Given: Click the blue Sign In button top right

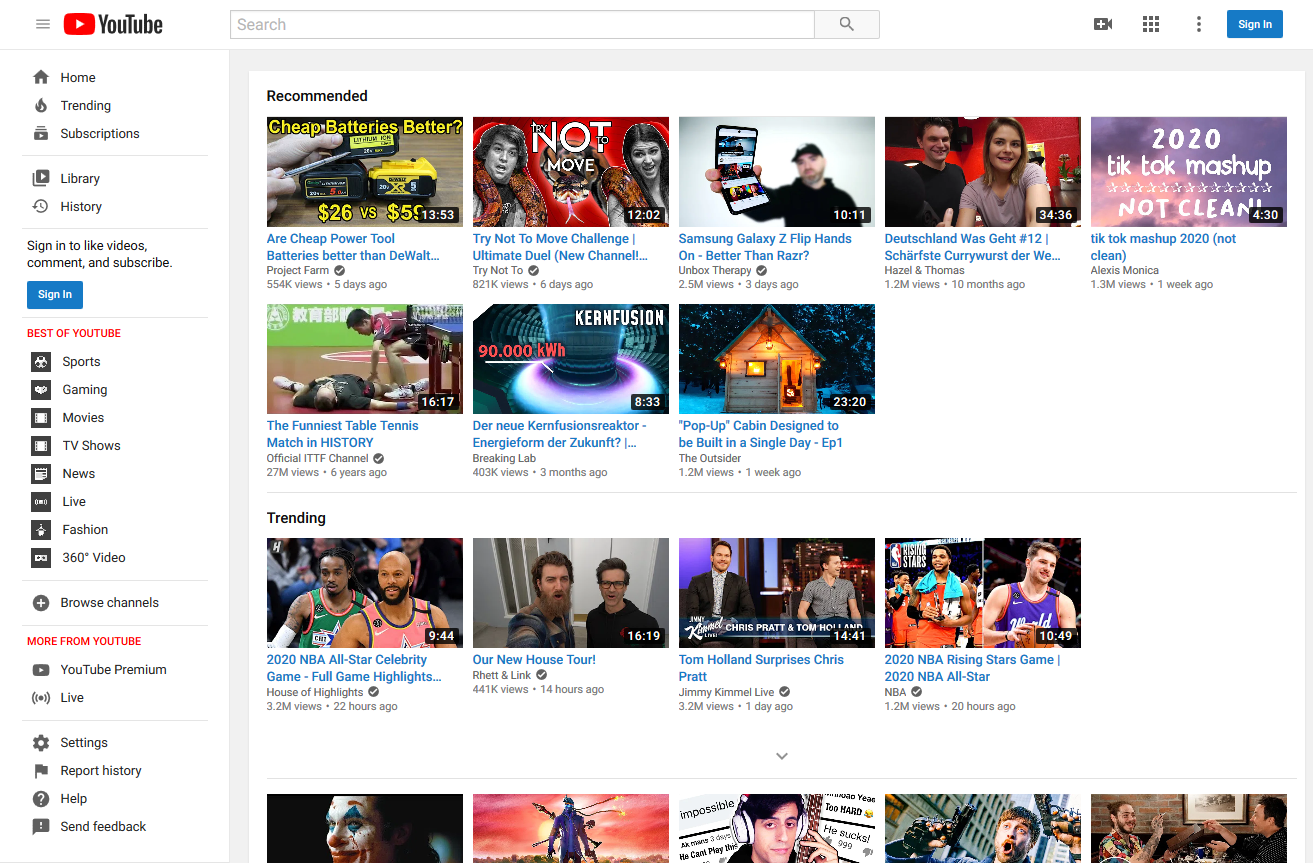Looking at the screenshot, I should 1255,24.
